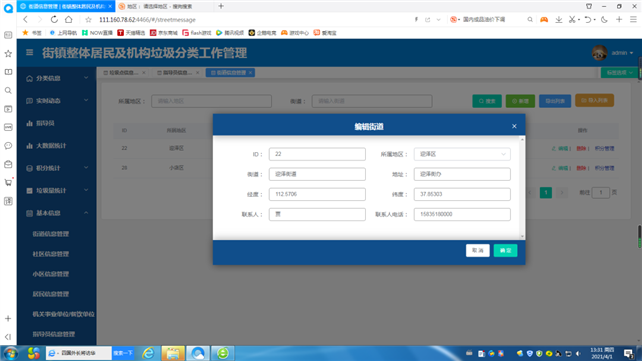Click search magnifier in browser search box
642x361 pixels.
tap(530, 19)
